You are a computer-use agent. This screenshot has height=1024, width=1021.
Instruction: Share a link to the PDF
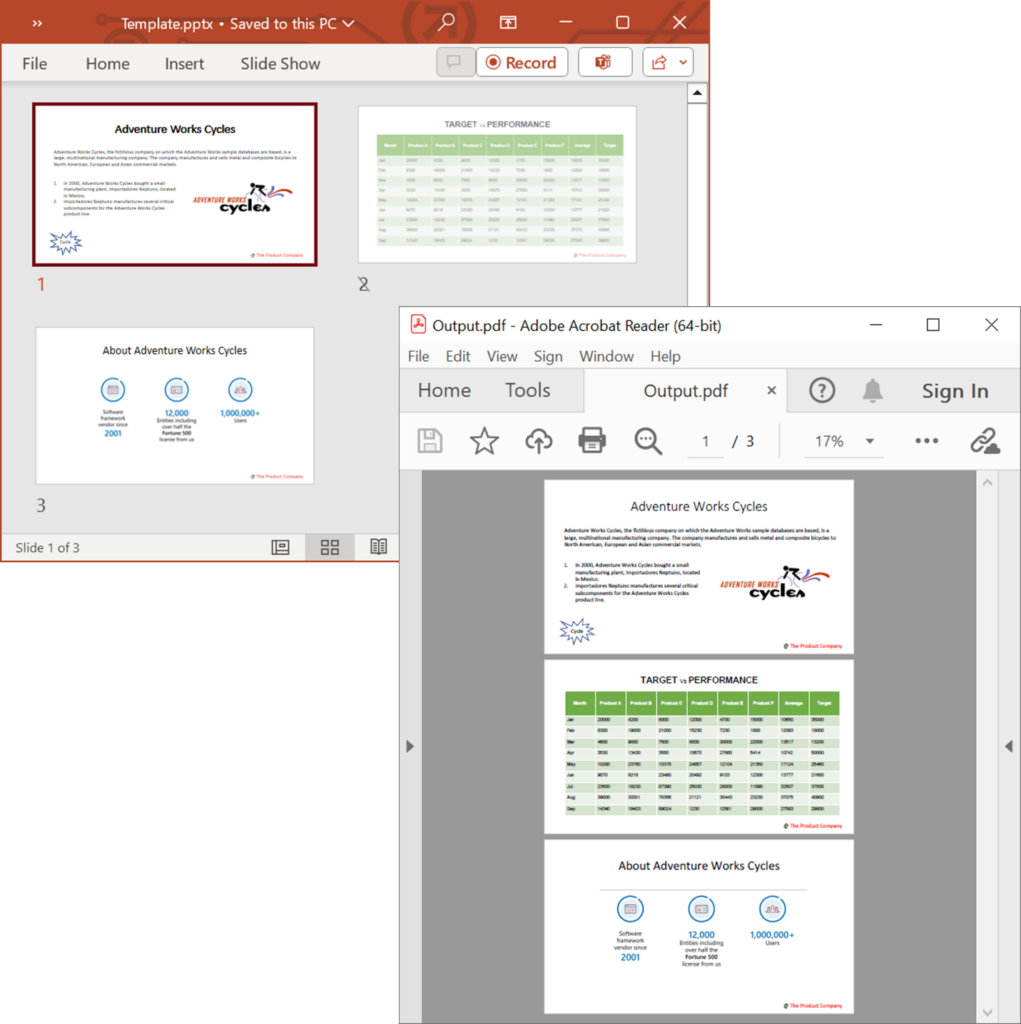tap(985, 441)
